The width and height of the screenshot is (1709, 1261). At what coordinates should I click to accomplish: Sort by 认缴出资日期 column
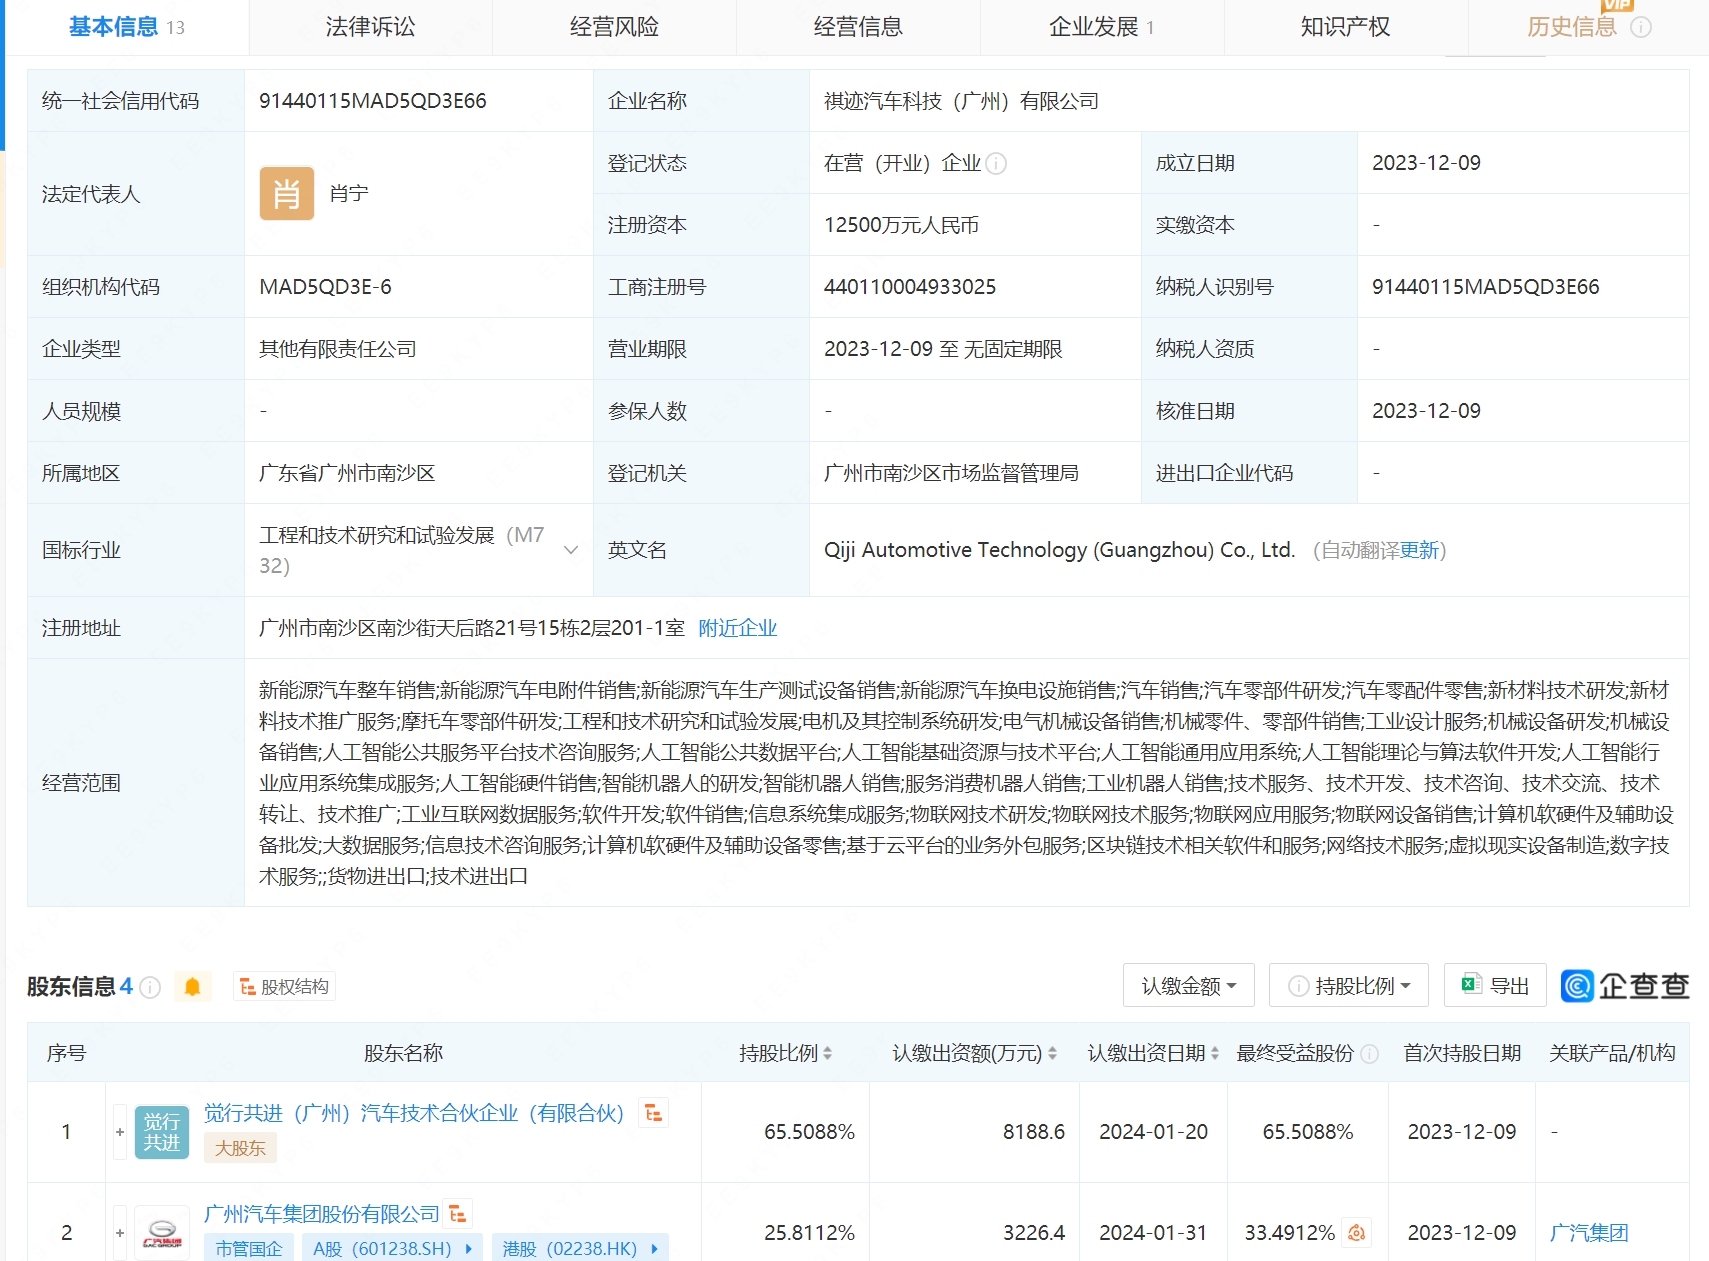click(1153, 1053)
